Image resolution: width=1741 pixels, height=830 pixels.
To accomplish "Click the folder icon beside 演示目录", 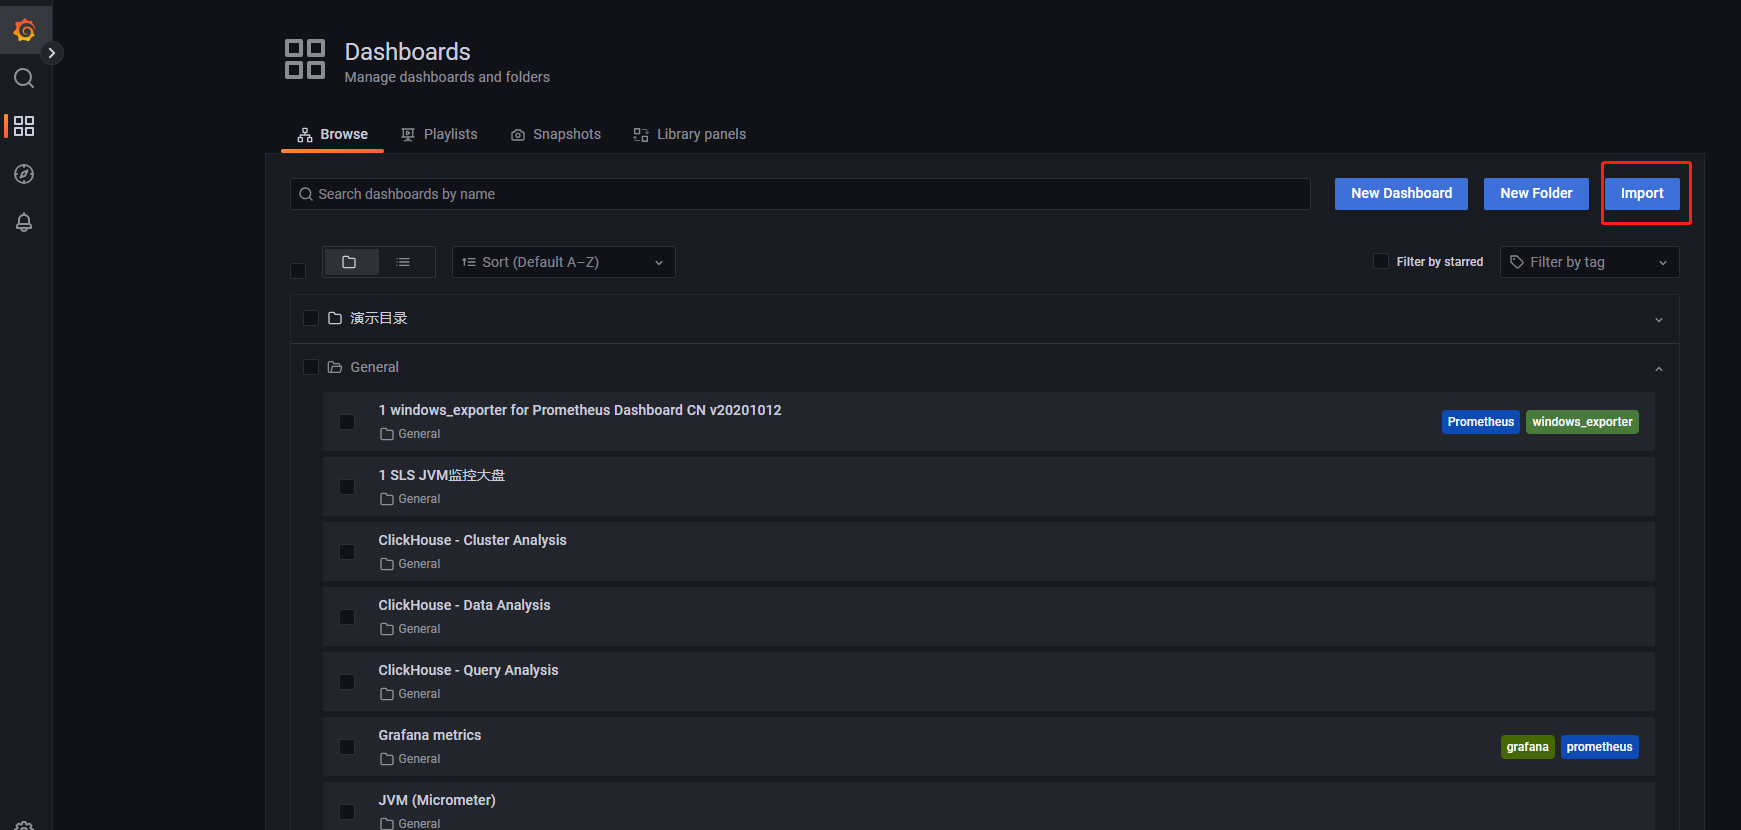I will [335, 318].
